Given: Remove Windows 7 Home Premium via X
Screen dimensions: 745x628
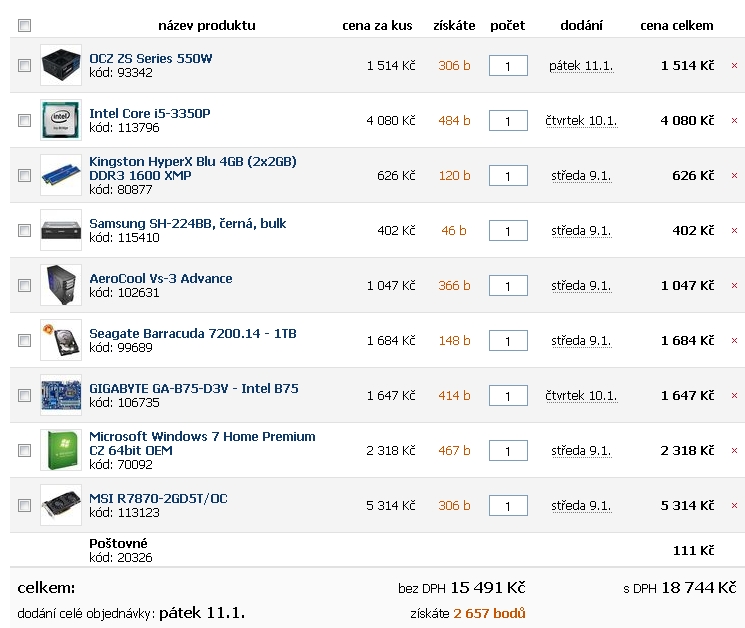Looking at the screenshot, I should [734, 450].
